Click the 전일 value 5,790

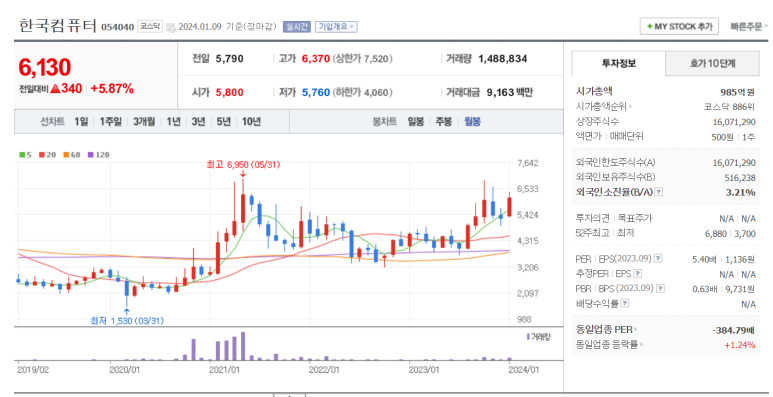pos(230,59)
